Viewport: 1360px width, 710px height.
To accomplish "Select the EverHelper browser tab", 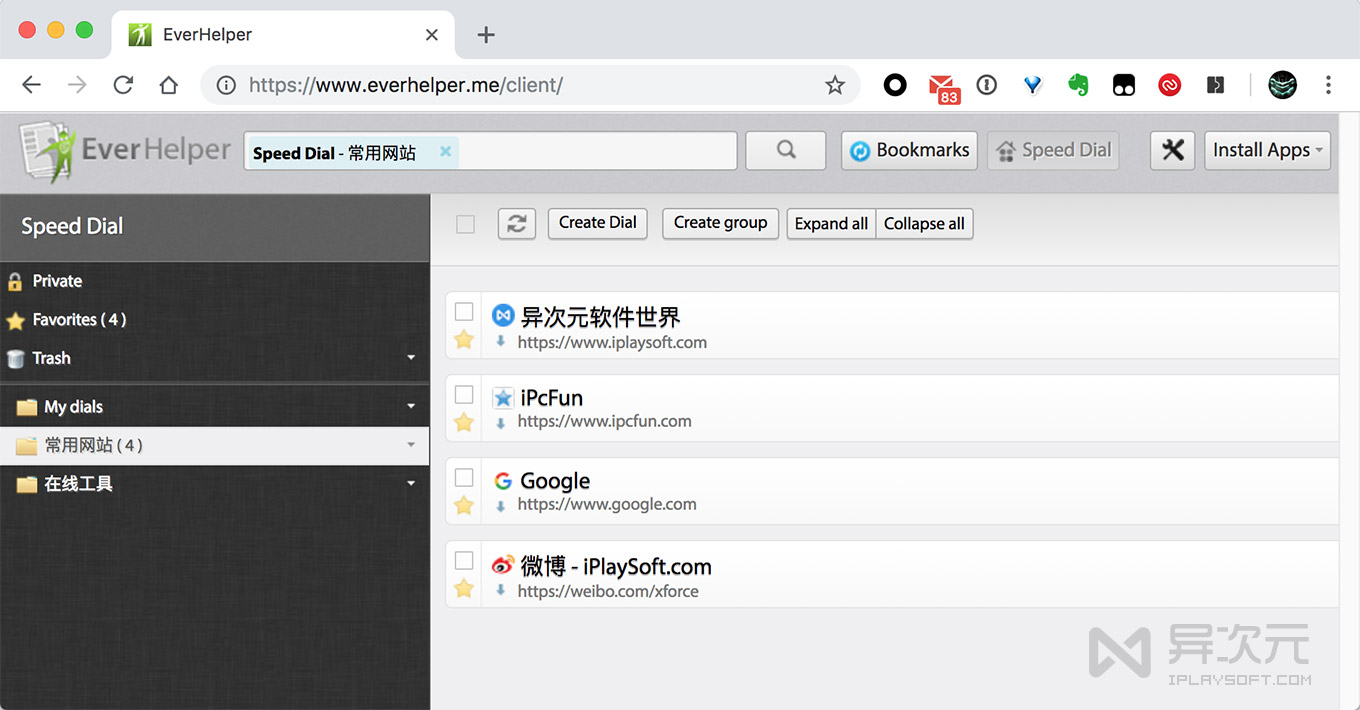I will (250, 33).
